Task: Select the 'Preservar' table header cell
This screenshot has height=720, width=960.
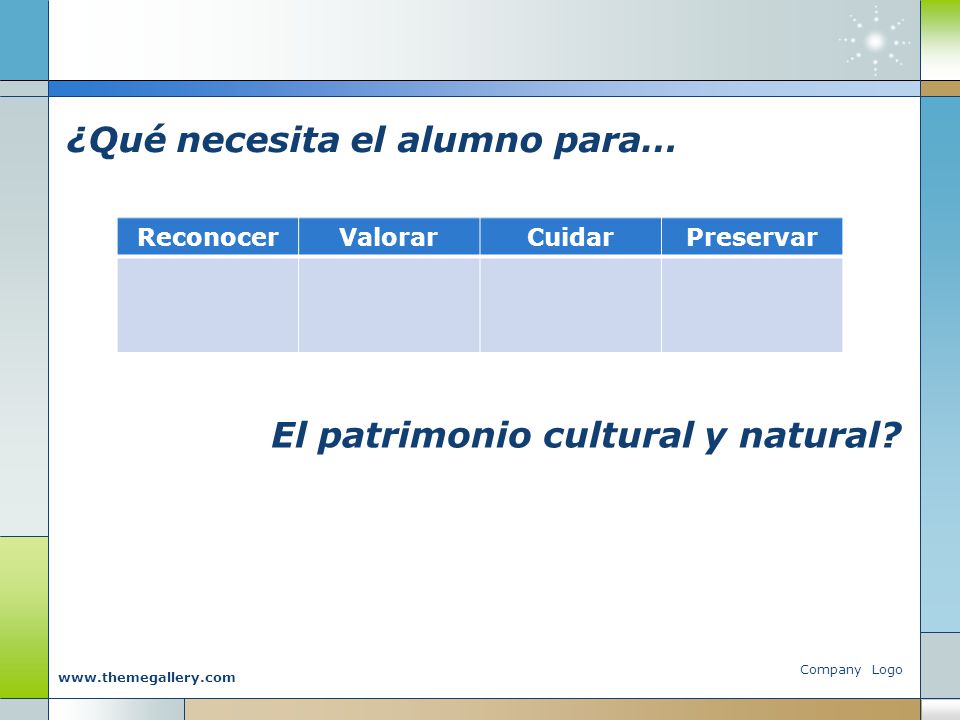Action: pos(752,236)
